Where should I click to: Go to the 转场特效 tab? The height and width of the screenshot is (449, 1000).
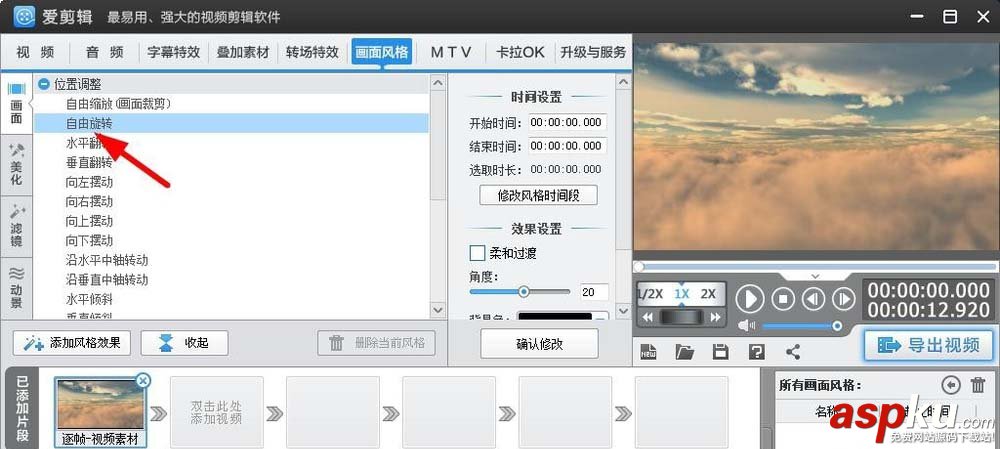[x=312, y=52]
